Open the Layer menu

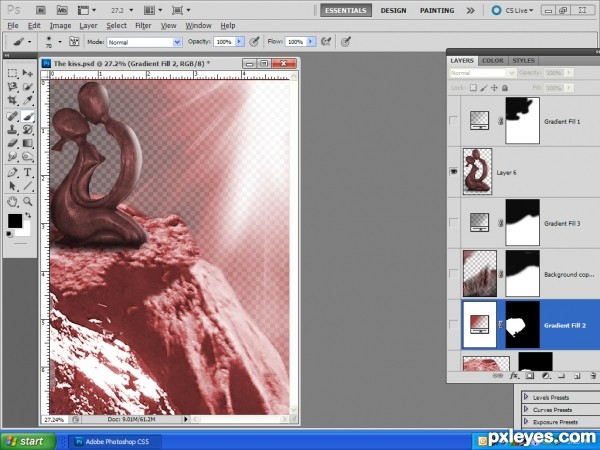tap(88, 26)
